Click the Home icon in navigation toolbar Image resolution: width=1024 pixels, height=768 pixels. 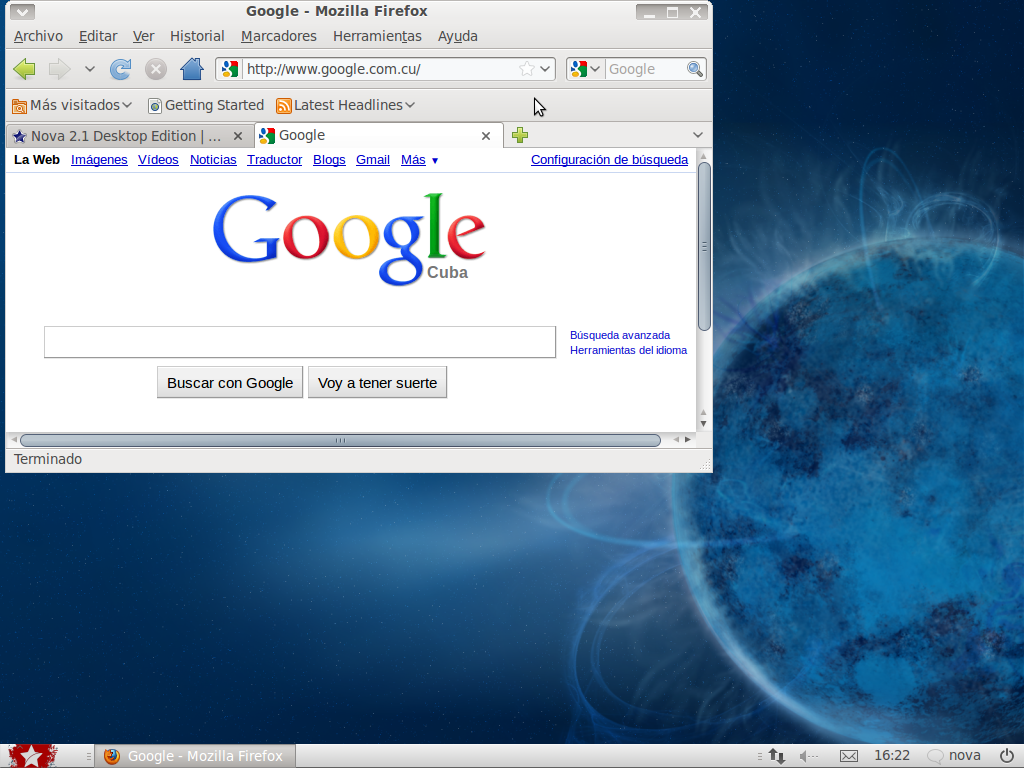[192, 69]
